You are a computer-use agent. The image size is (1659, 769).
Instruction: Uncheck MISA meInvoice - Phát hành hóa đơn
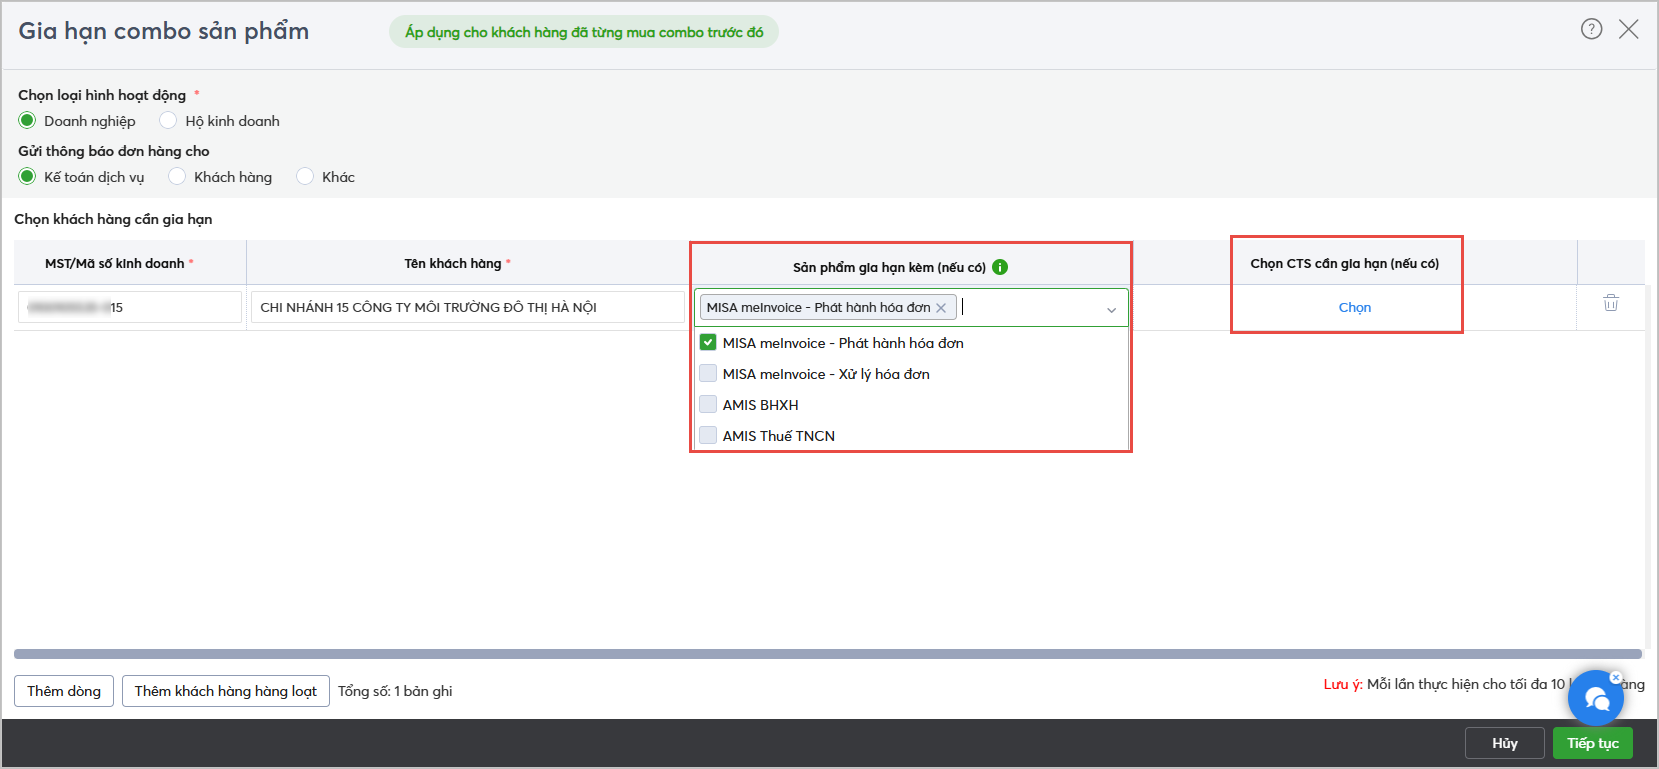[x=708, y=343]
